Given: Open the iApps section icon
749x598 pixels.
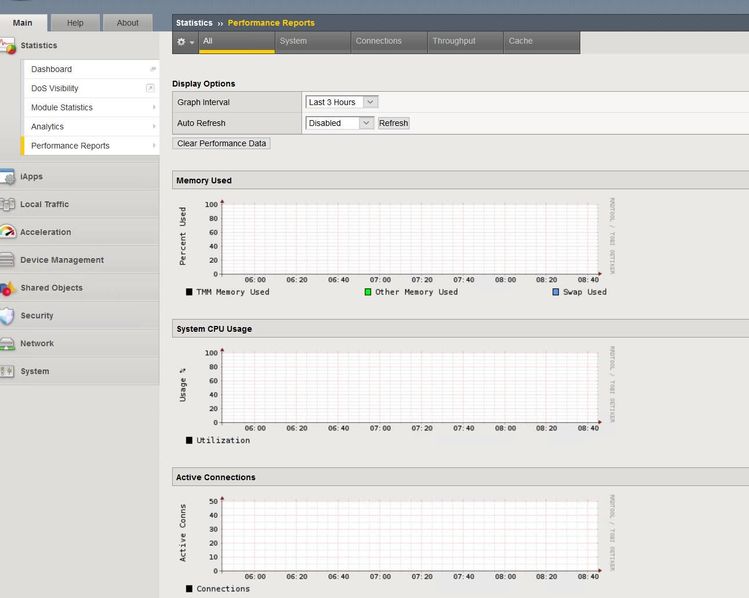Looking at the screenshot, I should click(8, 177).
